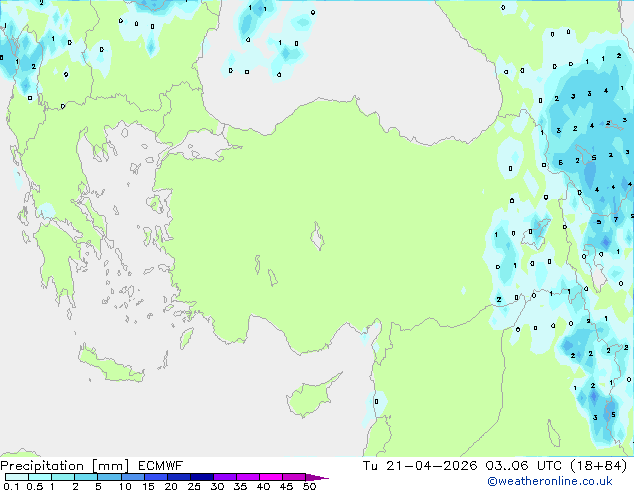The image size is (634, 490).
Task: Click the 0.5–1 mm legend color swatch
Action: (x=40, y=477)
